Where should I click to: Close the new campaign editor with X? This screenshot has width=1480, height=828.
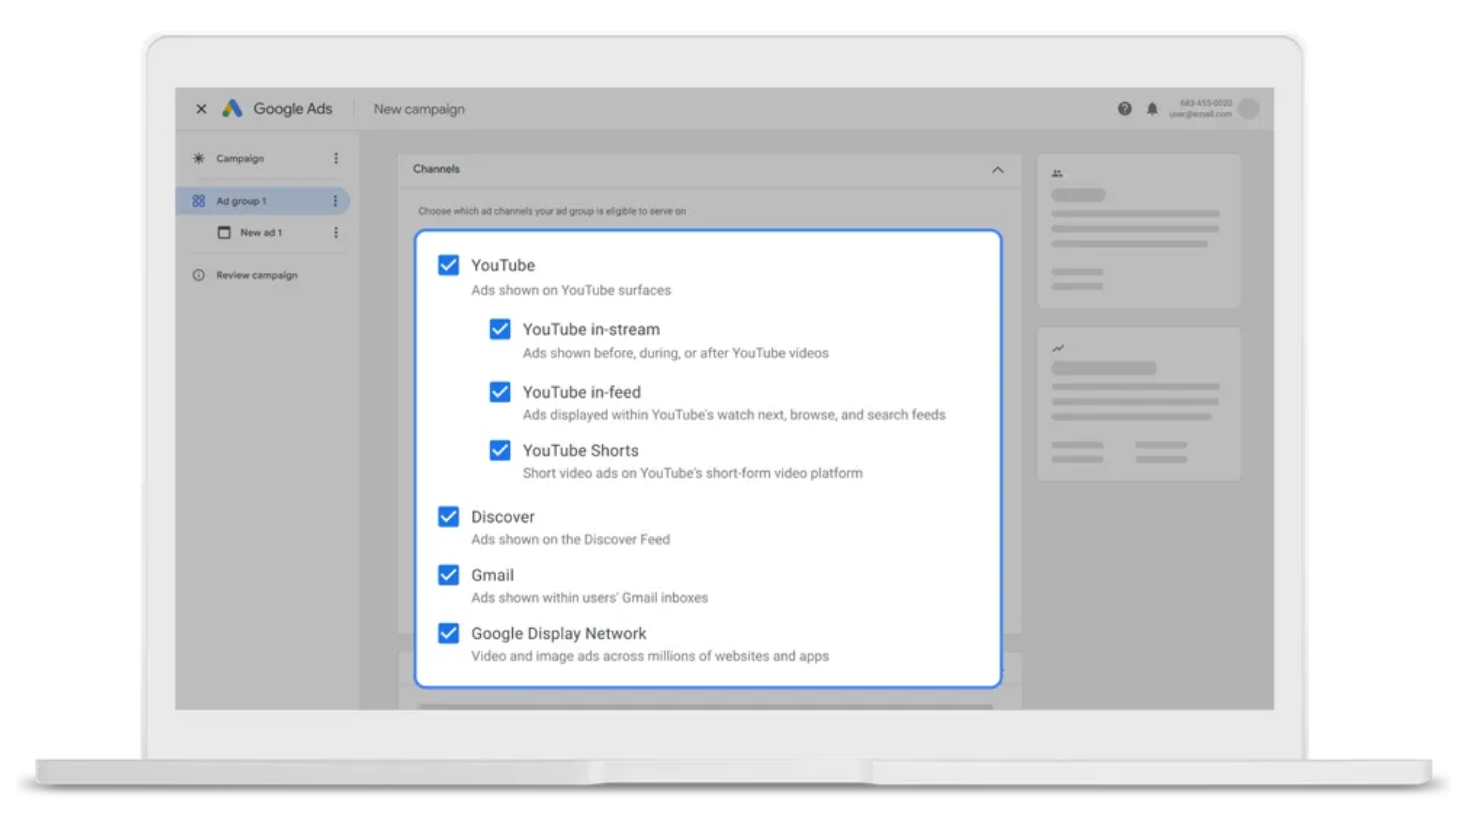[x=201, y=109]
